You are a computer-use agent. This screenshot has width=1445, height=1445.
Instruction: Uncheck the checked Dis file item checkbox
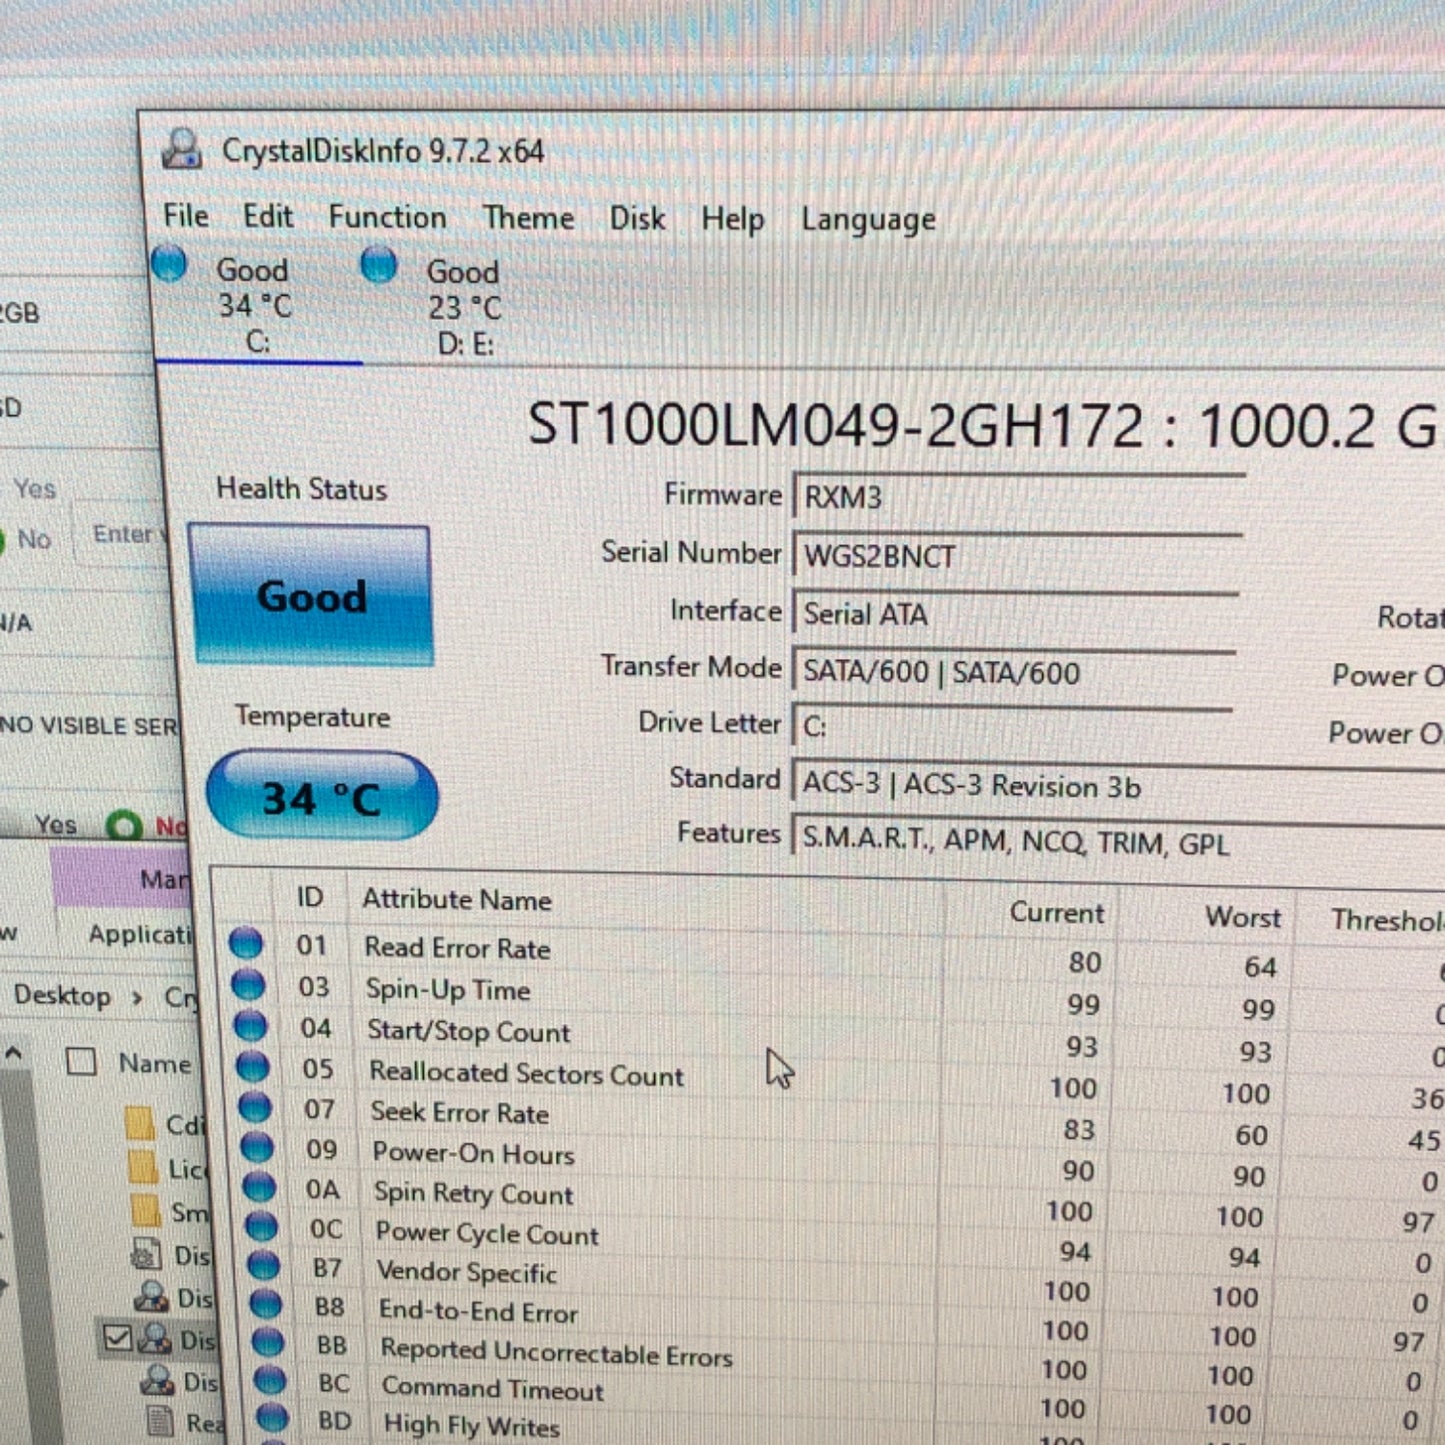[x=118, y=1337]
